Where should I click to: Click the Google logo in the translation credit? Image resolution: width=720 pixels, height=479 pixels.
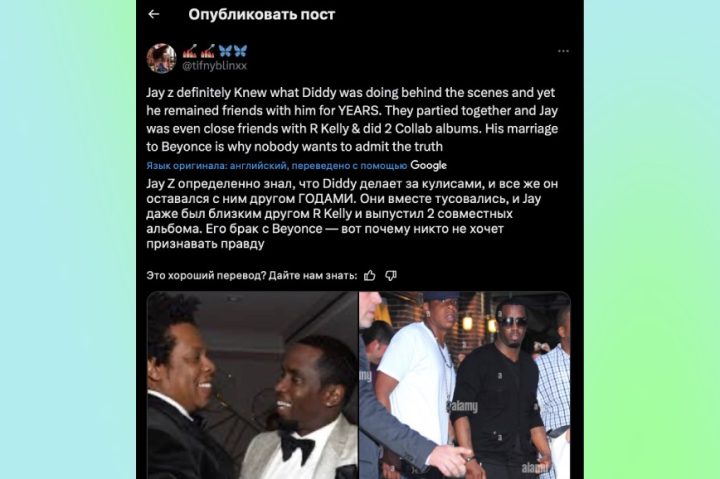coord(428,165)
